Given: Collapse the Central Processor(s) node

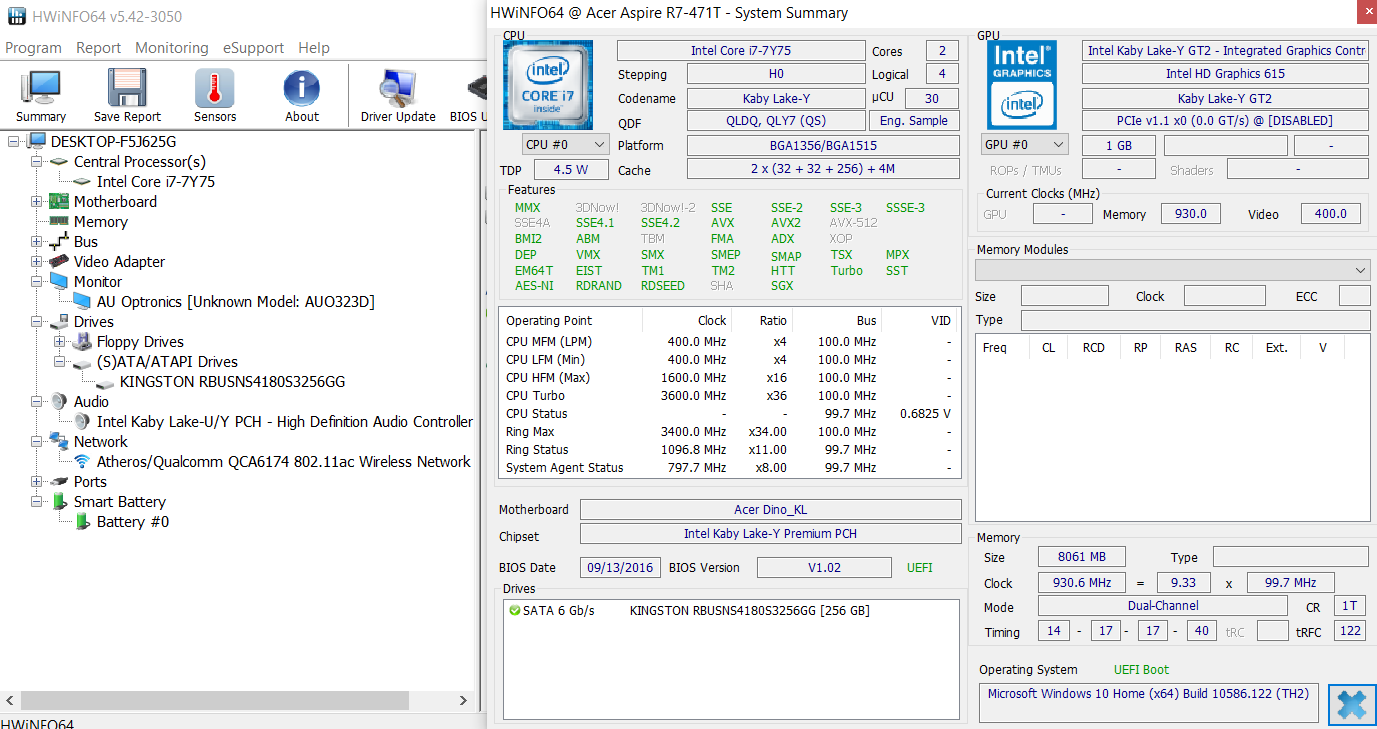Looking at the screenshot, I should coord(36,161).
